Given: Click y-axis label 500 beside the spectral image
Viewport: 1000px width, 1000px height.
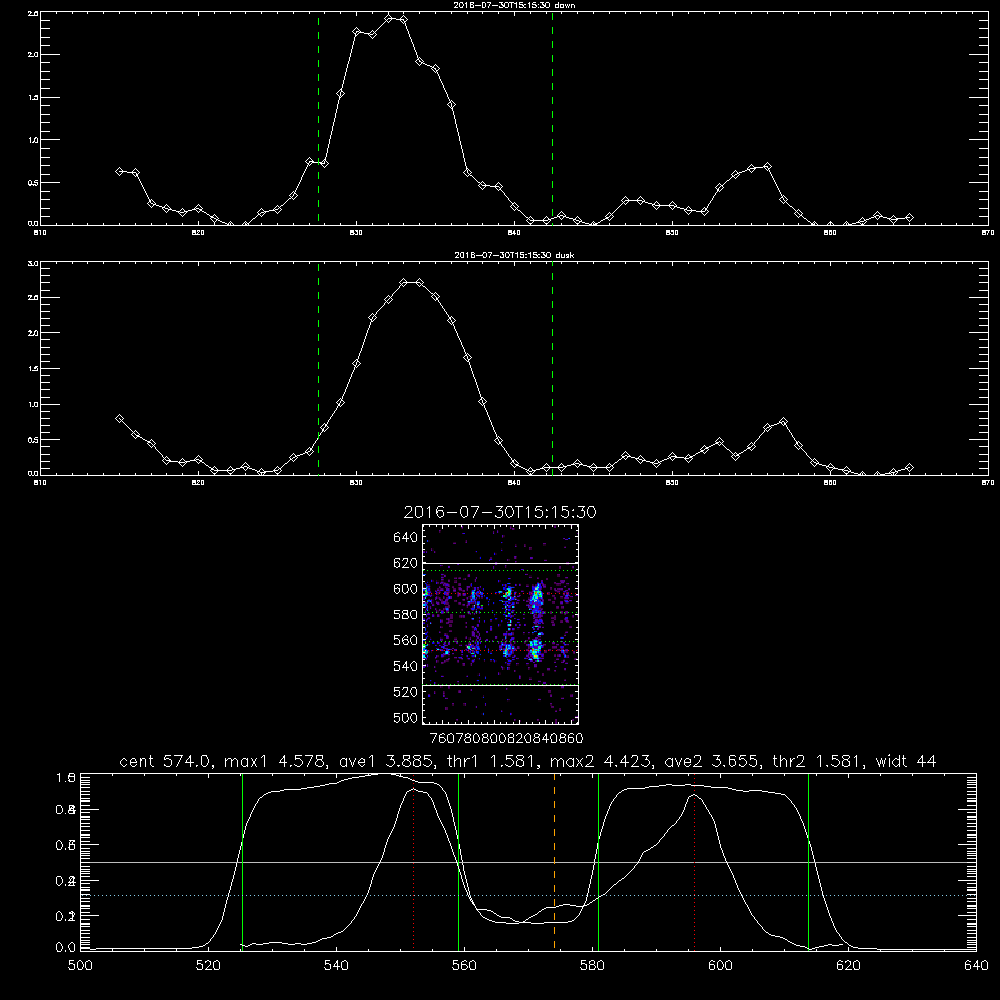Looking at the screenshot, I should [x=406, y=717].
